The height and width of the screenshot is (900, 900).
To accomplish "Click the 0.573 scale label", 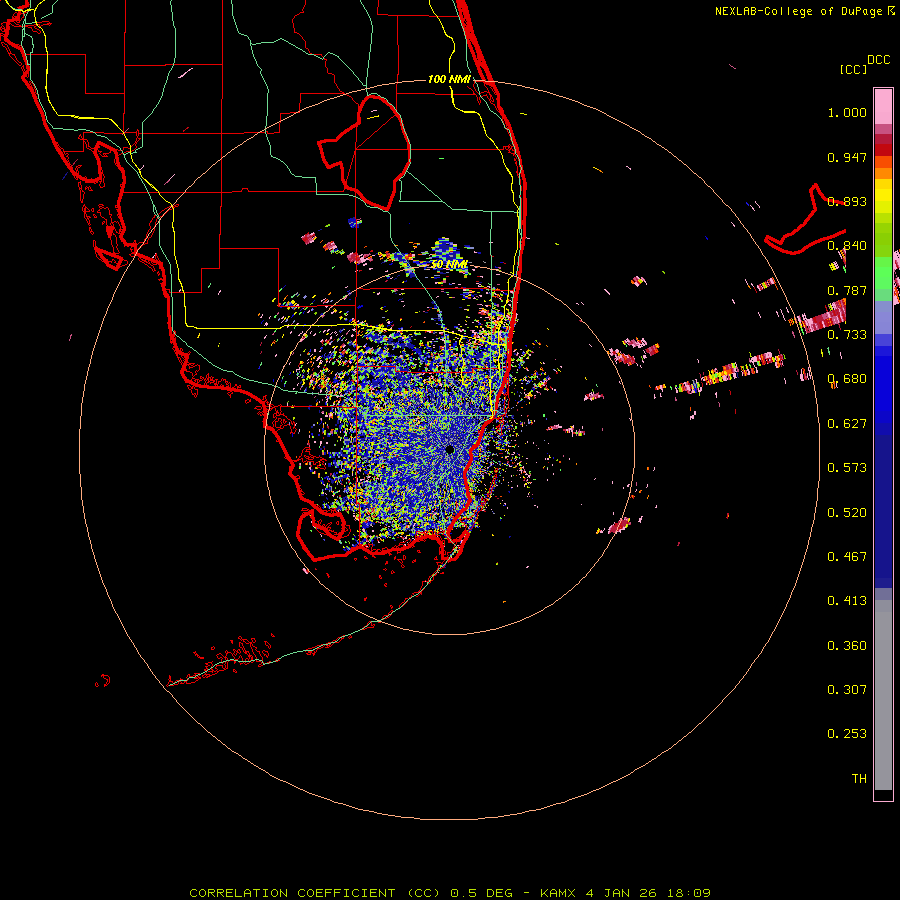I will click(847, 468).
